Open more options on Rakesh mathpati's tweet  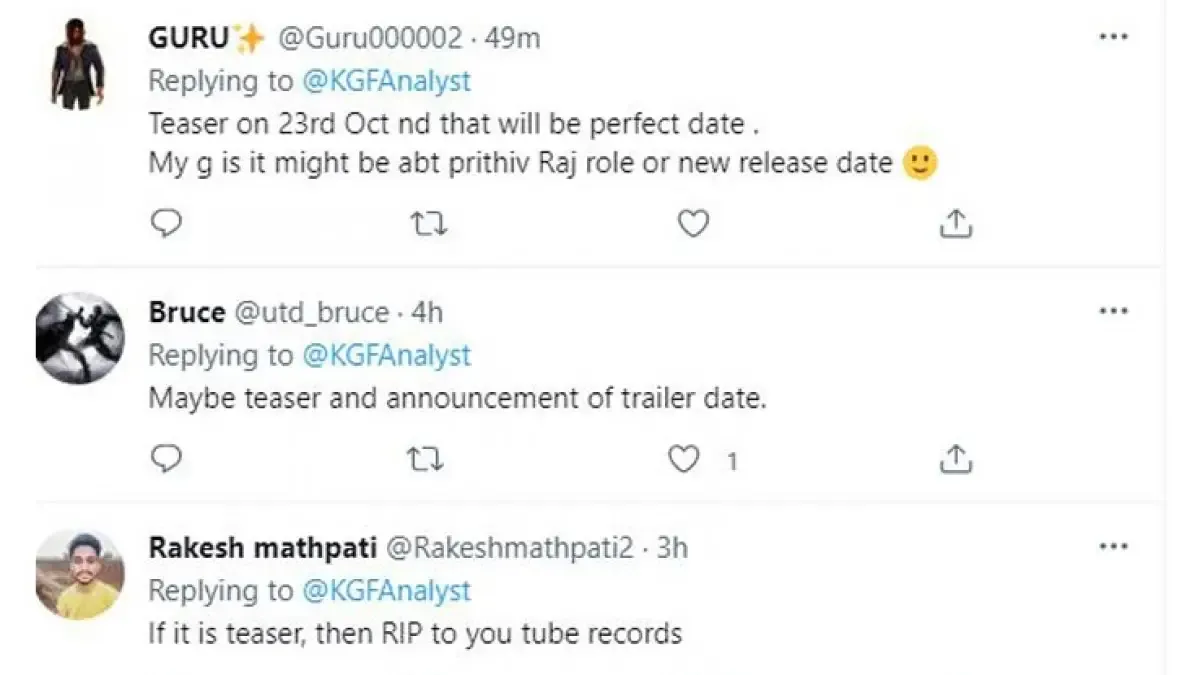click(x=1113, y=546)
